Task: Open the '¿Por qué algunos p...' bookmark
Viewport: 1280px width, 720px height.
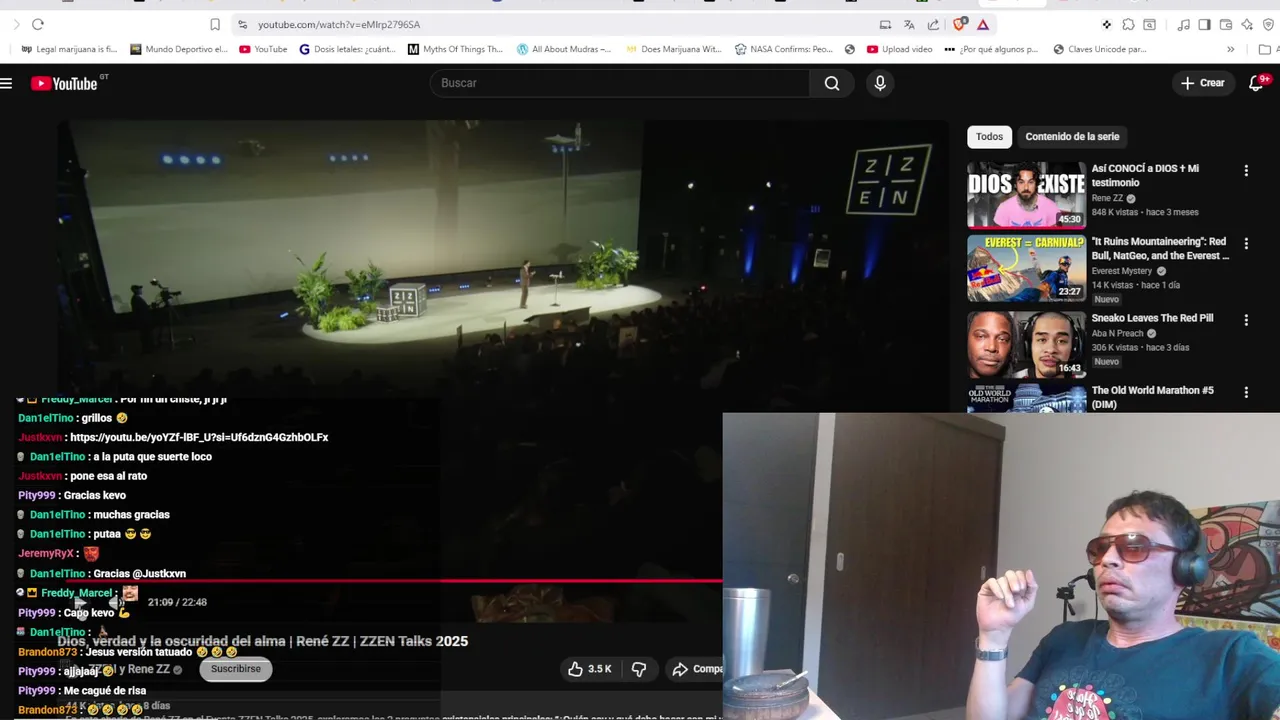Action: click(x=991, y=49)
